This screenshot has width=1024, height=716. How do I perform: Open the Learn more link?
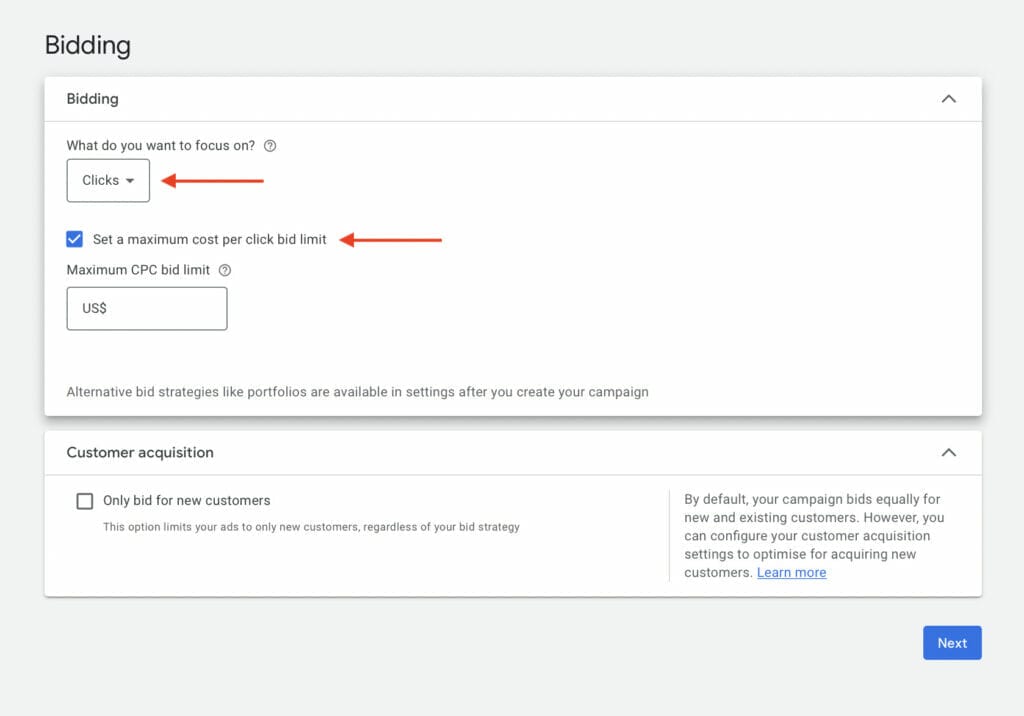pyautogui.click(x=792, y=572)
